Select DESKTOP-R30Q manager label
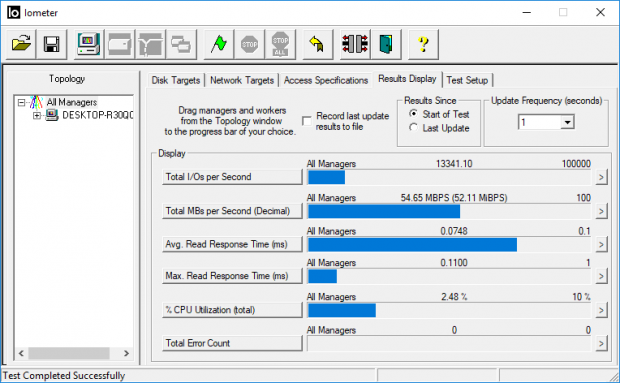620x383 pixels. pos(98,115)
